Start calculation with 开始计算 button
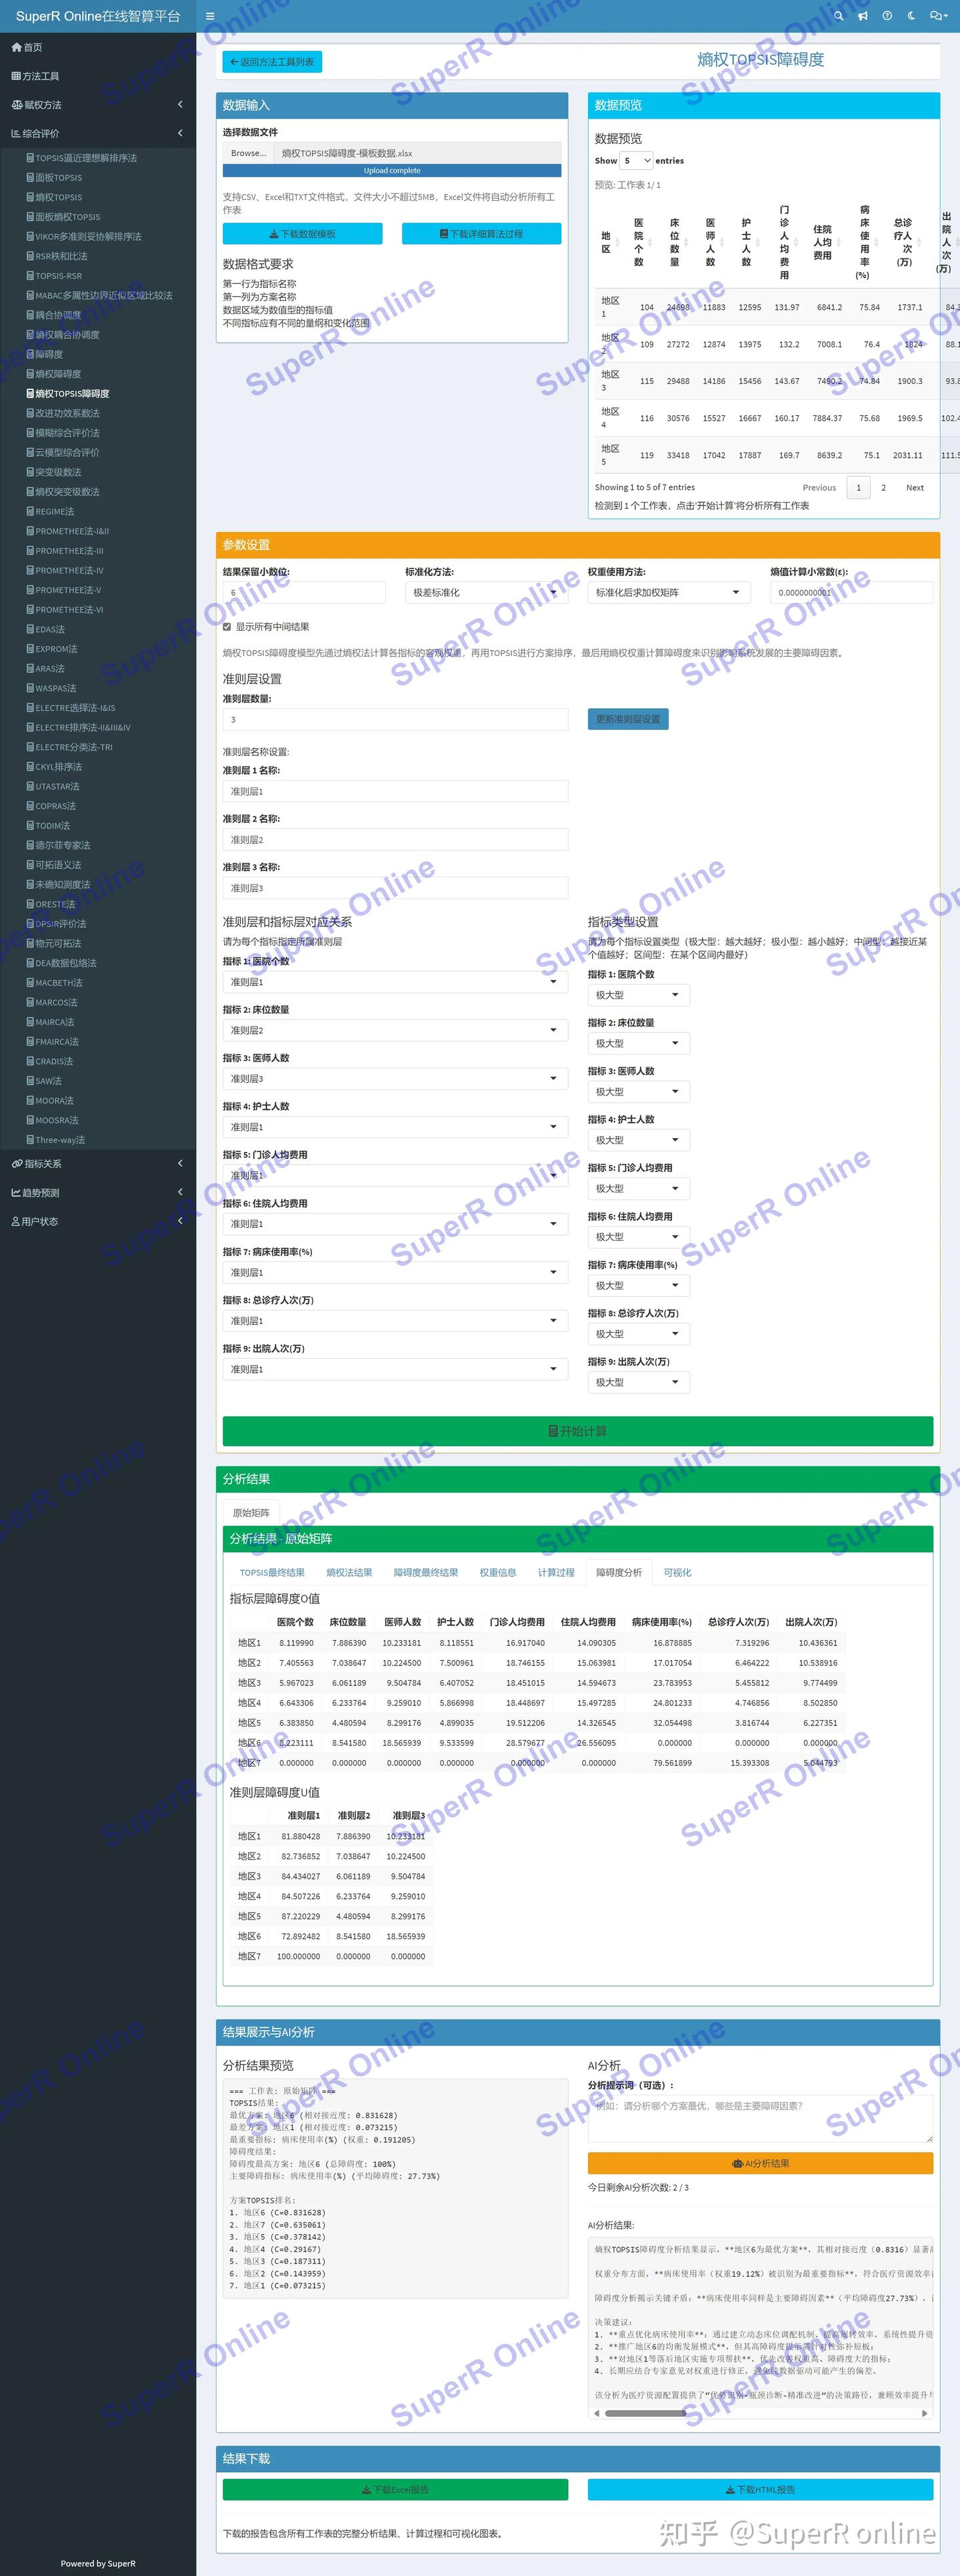The image size is (960, 2576). click(578, 1432)
